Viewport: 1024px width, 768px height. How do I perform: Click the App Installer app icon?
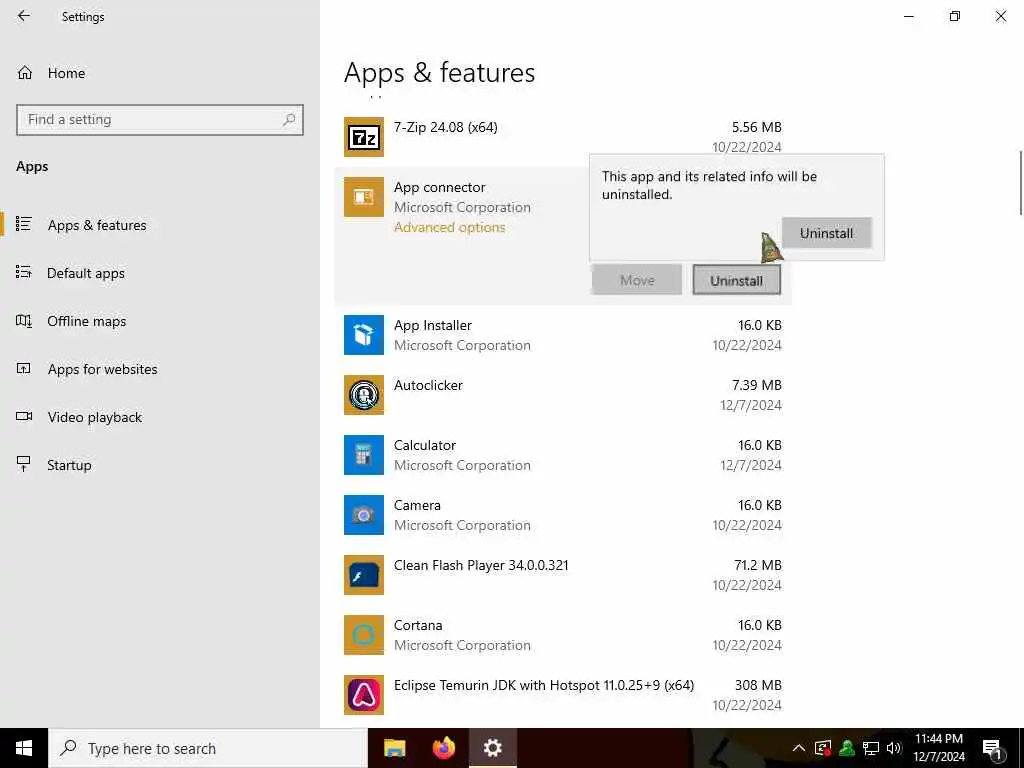tap(364, 335)
